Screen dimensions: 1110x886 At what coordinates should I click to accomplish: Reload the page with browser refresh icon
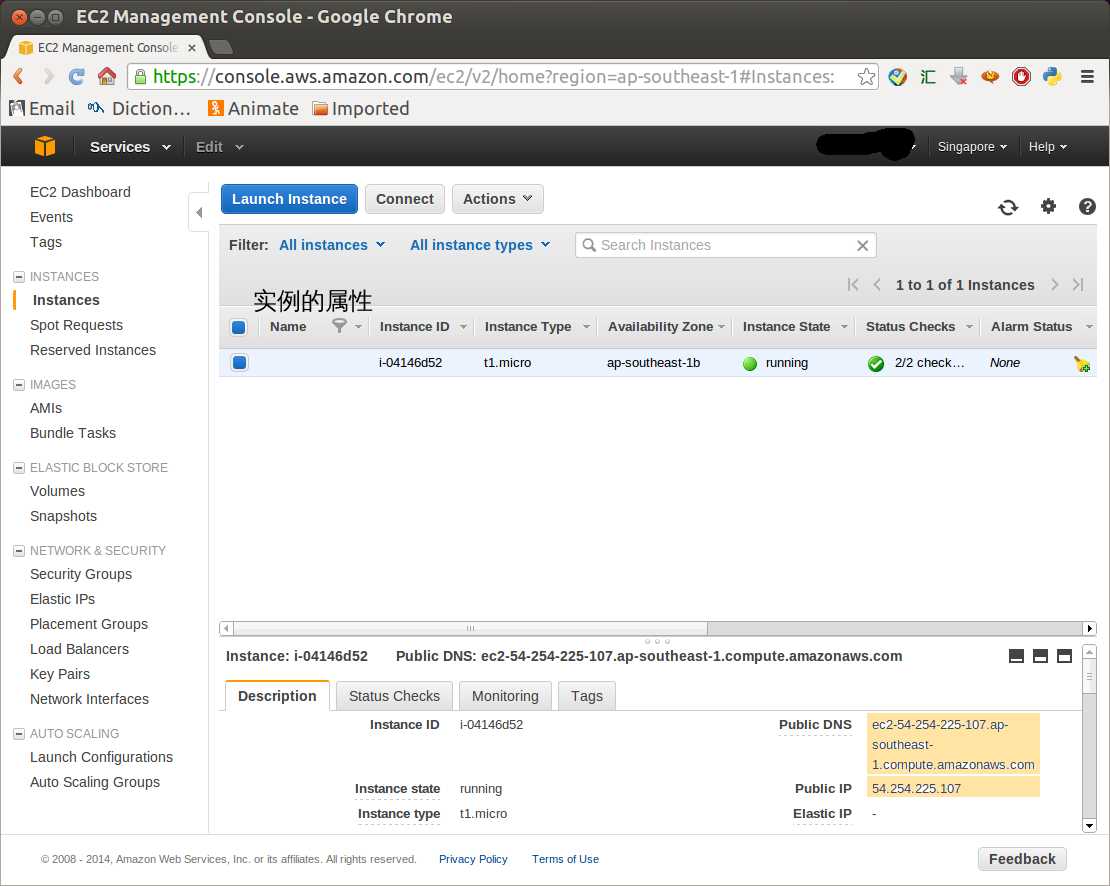[76, 77]
